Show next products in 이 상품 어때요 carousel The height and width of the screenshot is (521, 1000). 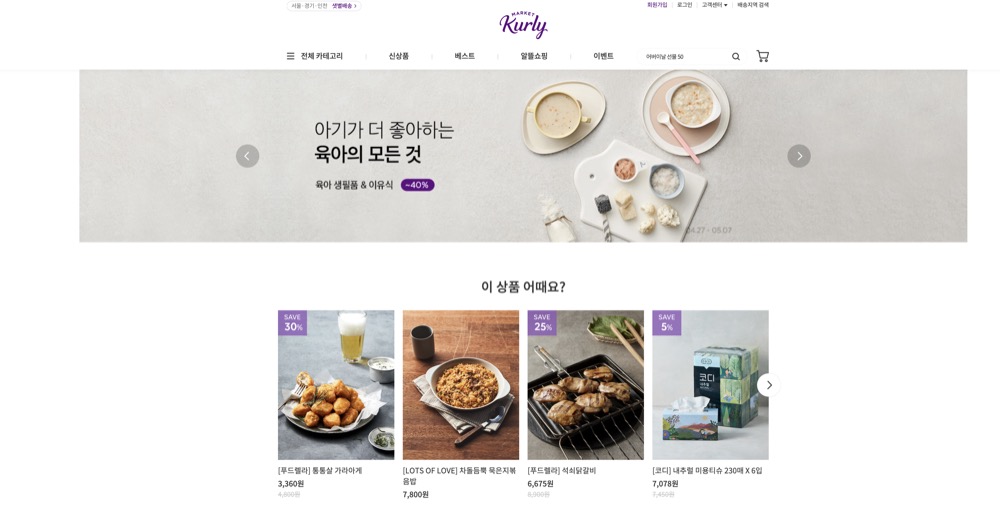pos(768,385)
